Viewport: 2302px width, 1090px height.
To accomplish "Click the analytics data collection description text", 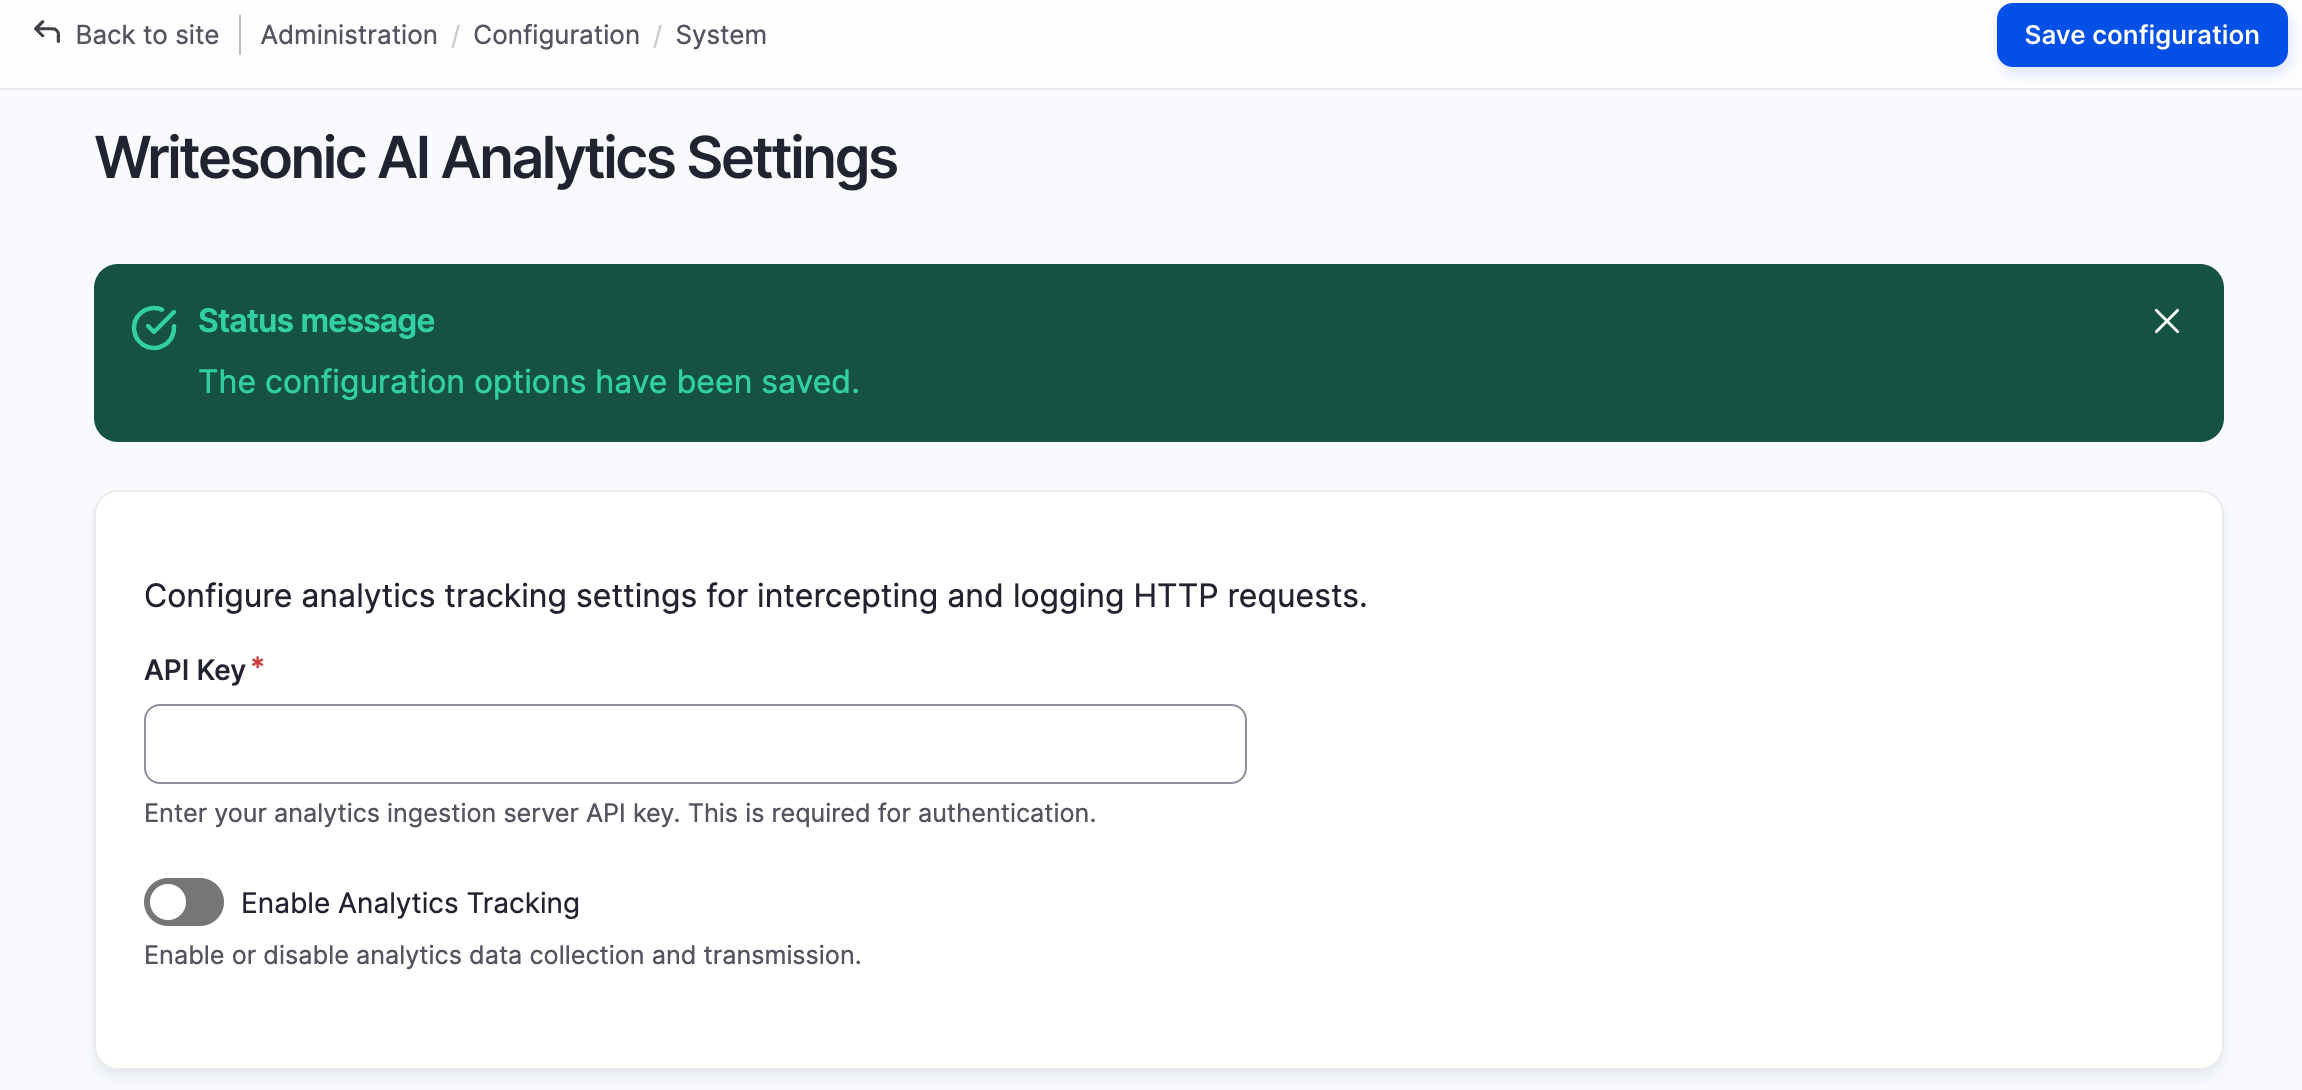I will coord(502,955).
